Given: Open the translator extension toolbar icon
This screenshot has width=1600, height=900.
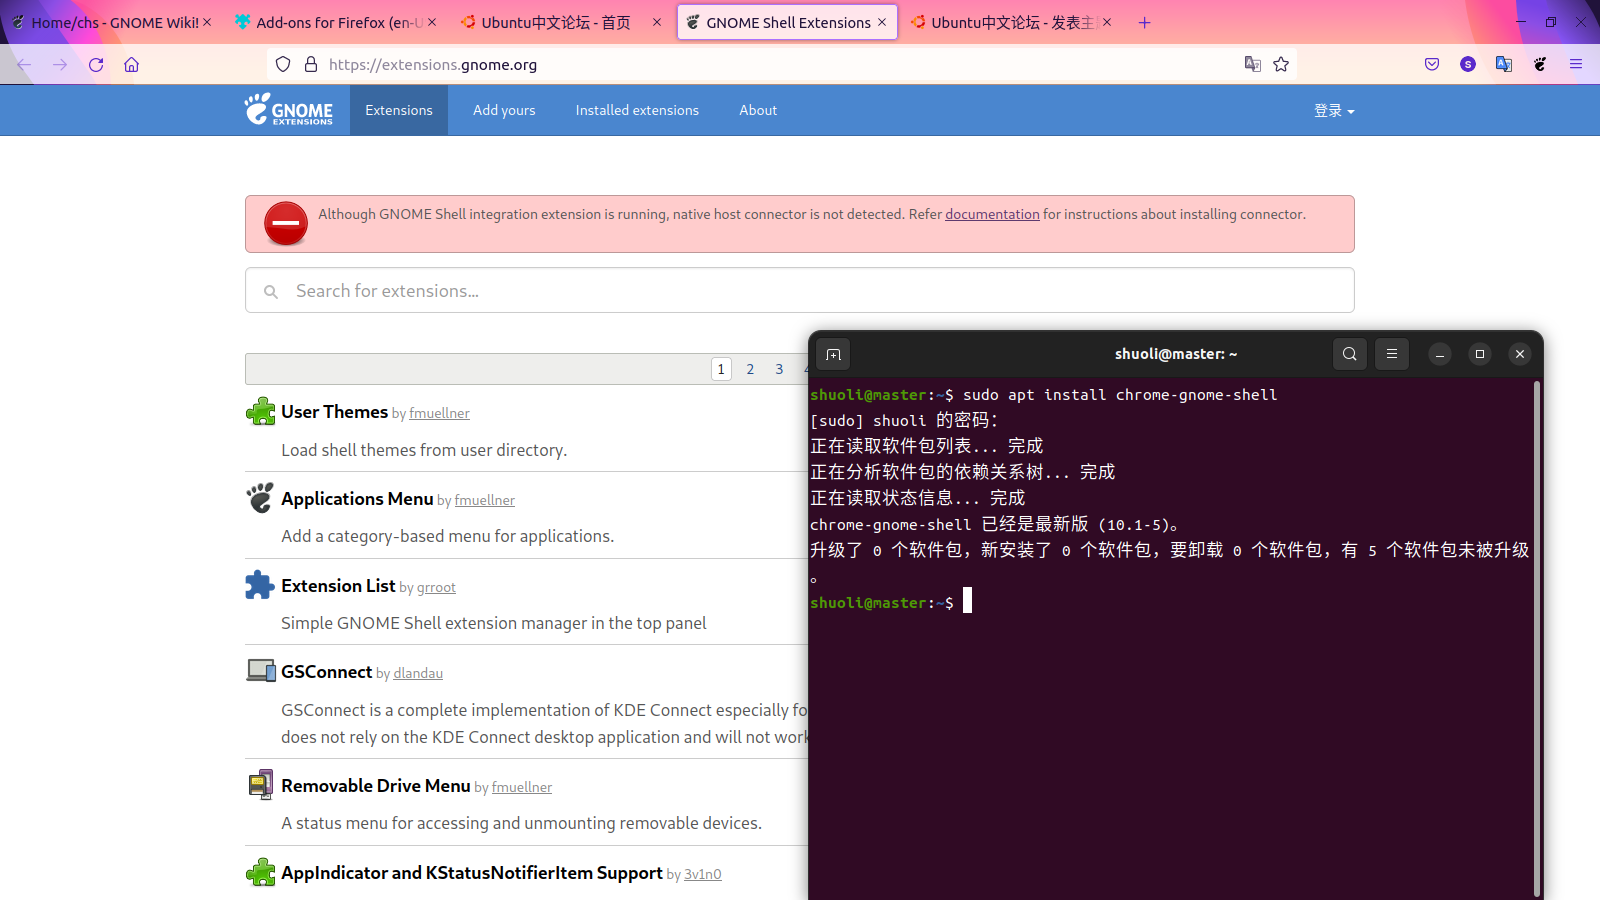Looking at the screenshot, I should coord(1504,64).
